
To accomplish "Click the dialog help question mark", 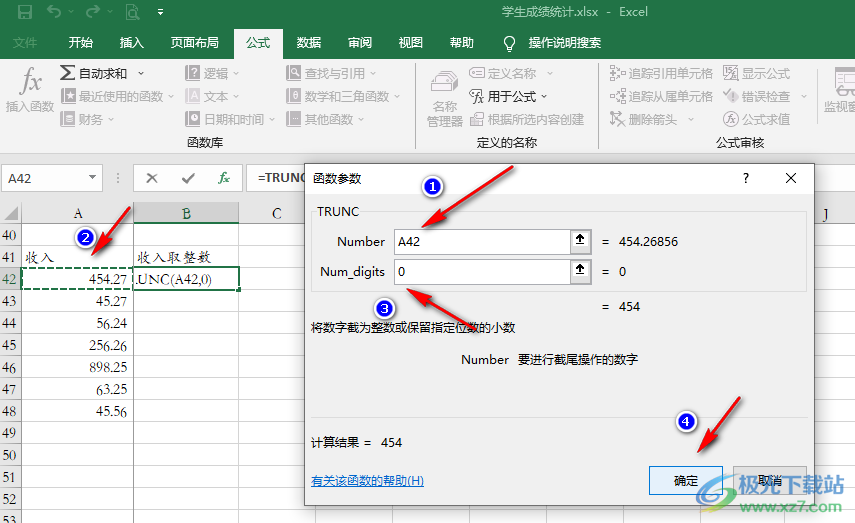I will 745,178.
